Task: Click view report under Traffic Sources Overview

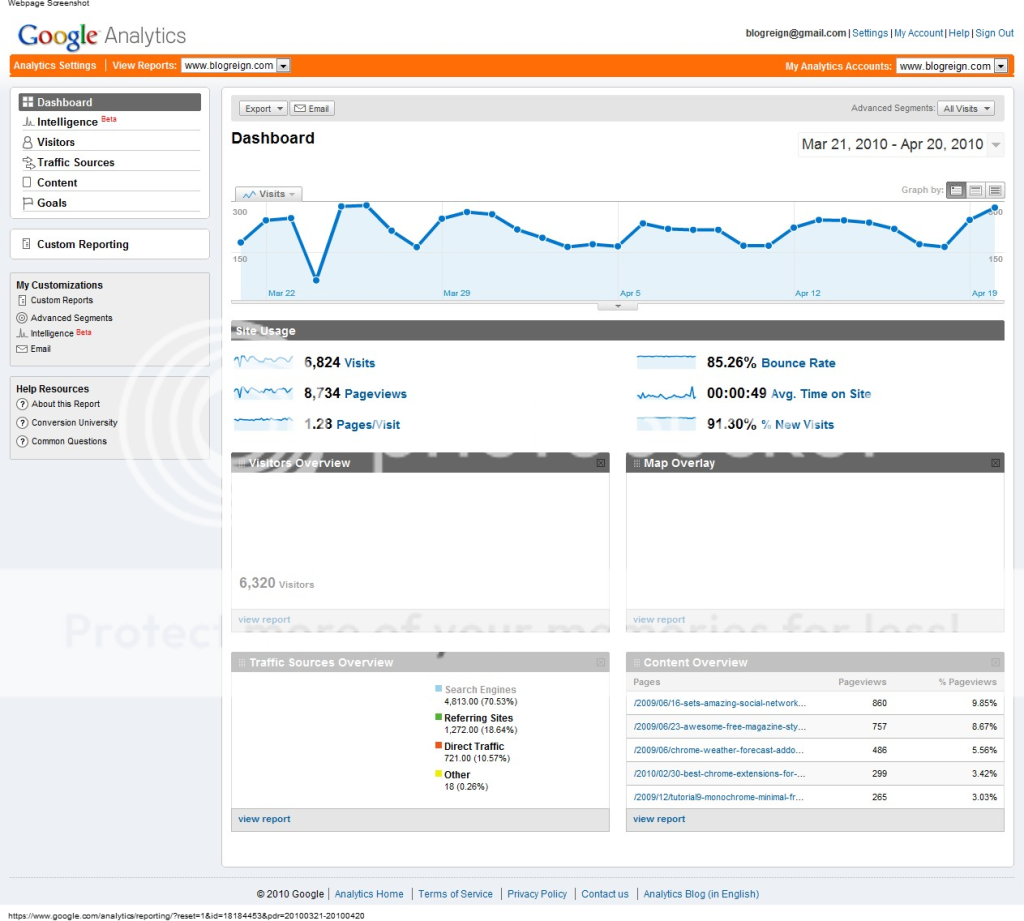Action: (264, 819)
